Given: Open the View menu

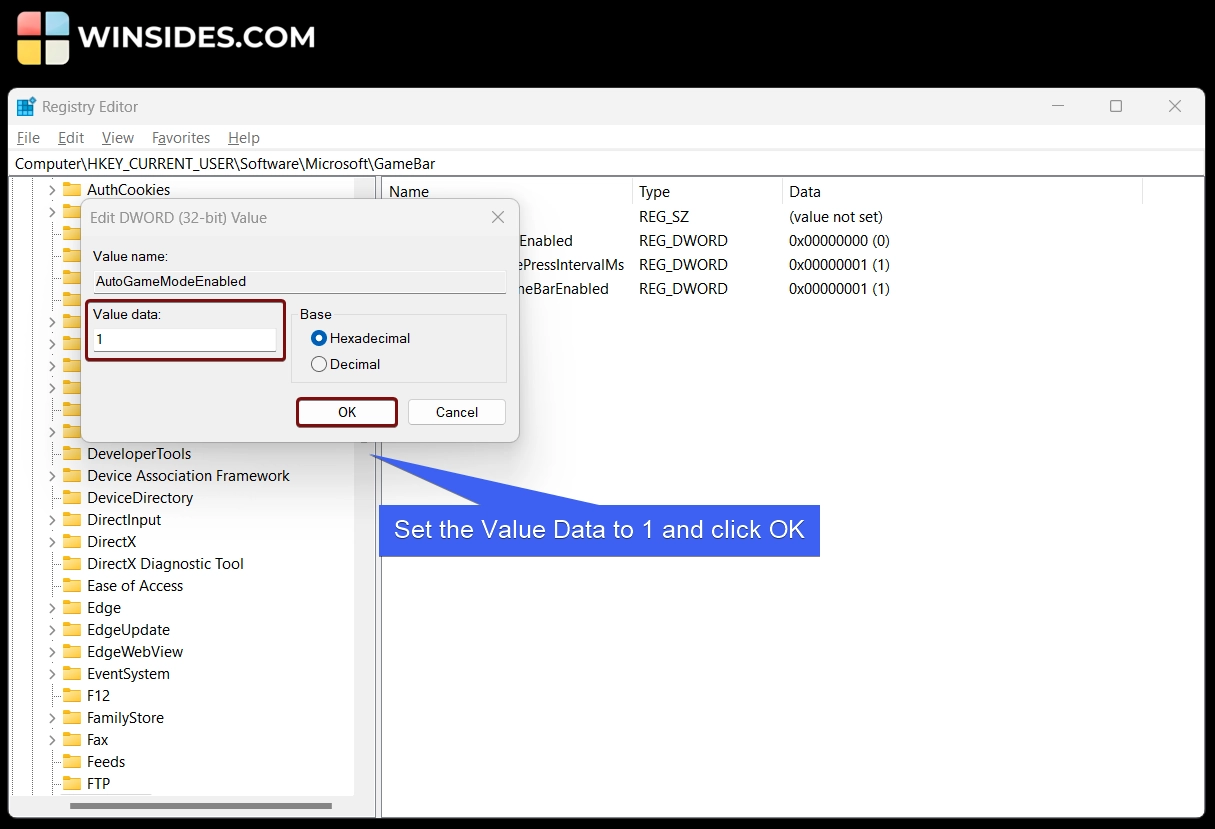Looking at the screenshot, I should click(118, 138).
